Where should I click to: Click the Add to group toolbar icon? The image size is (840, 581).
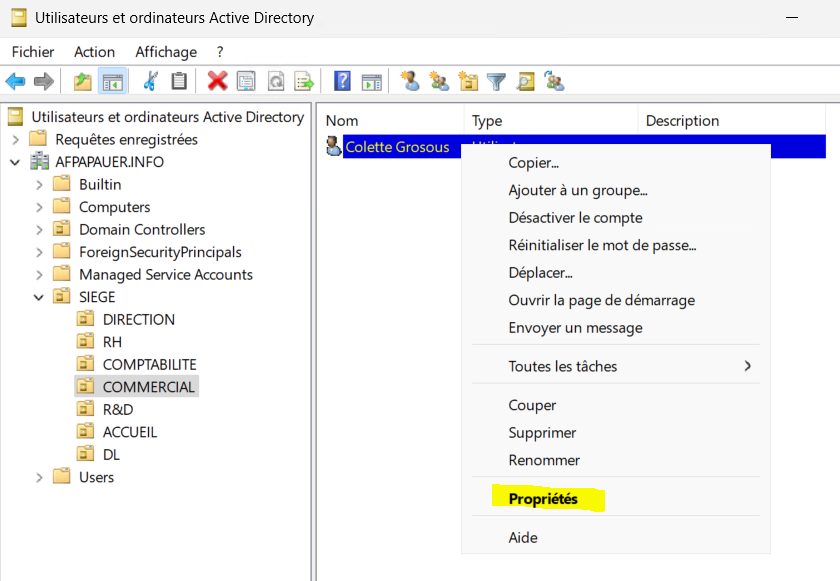click(554, 81)
